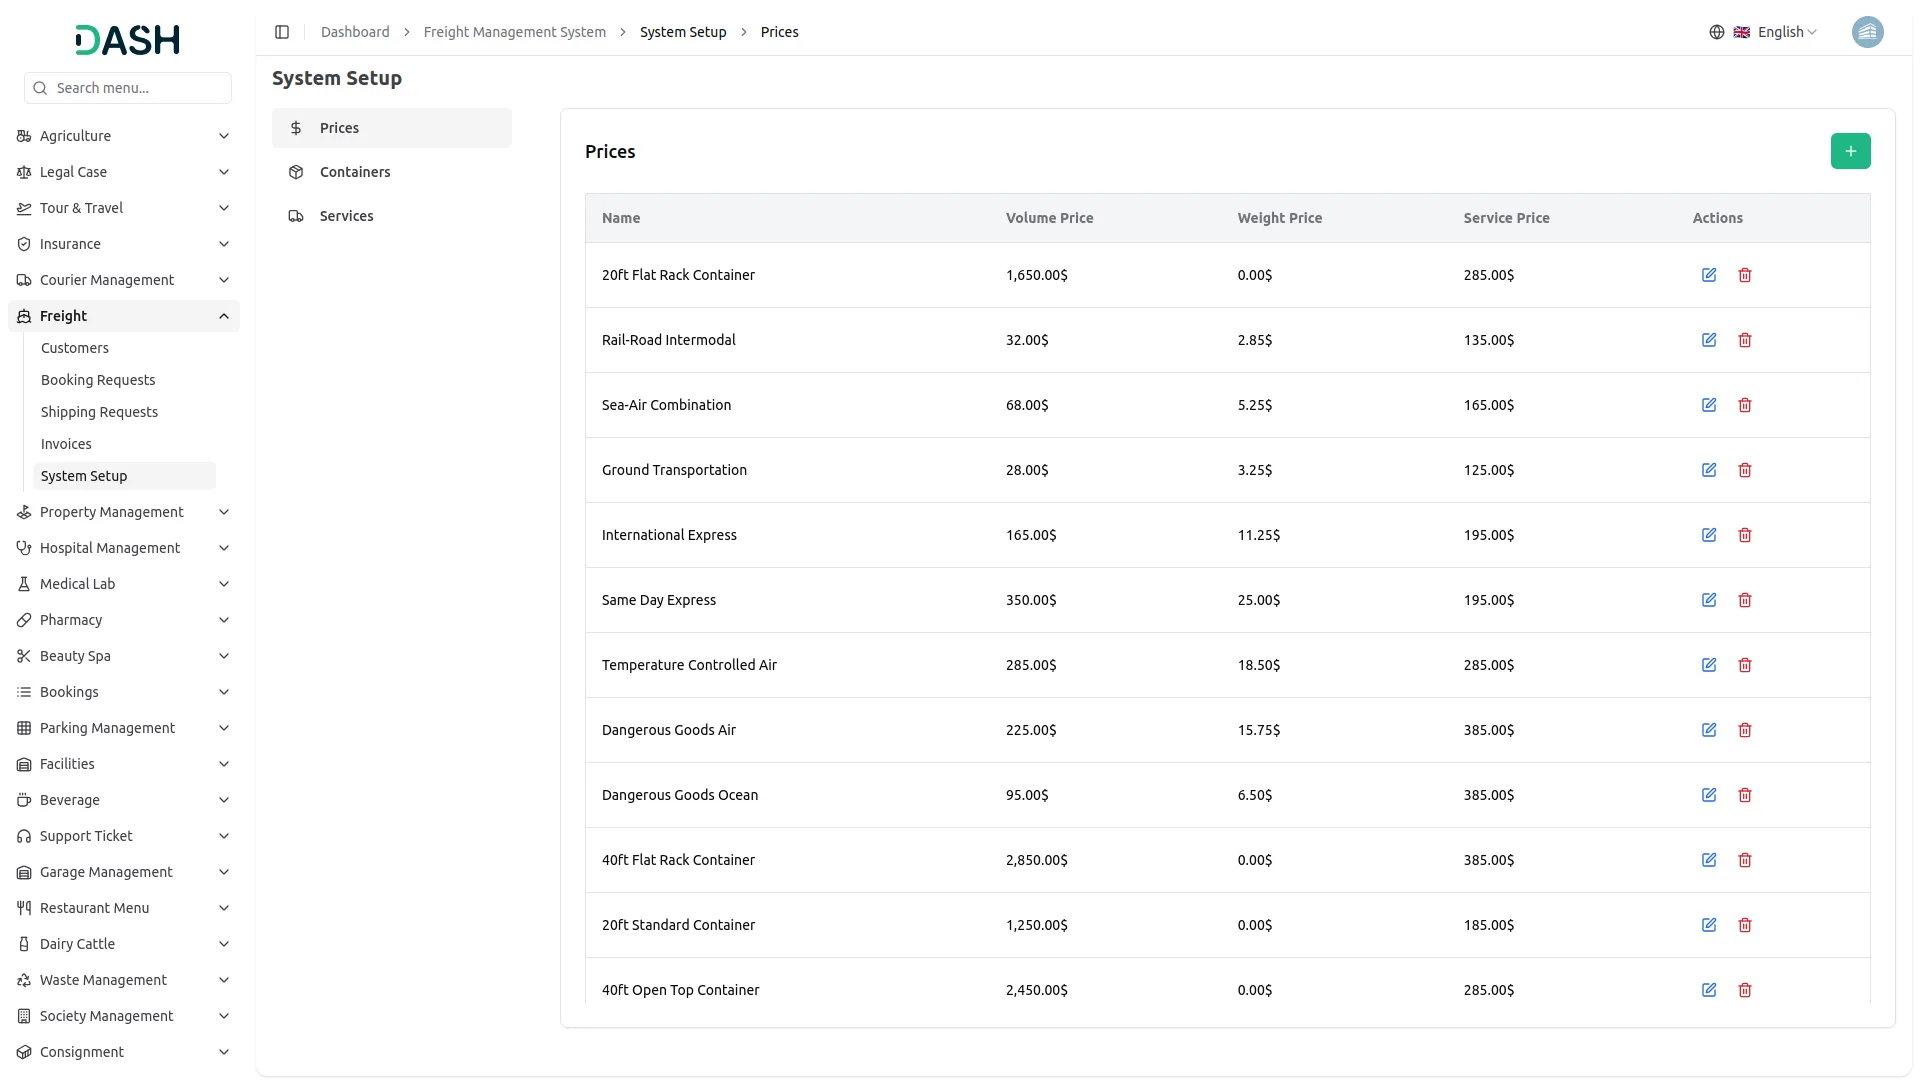
Task: Click the search menu input field
Action: 128,88
